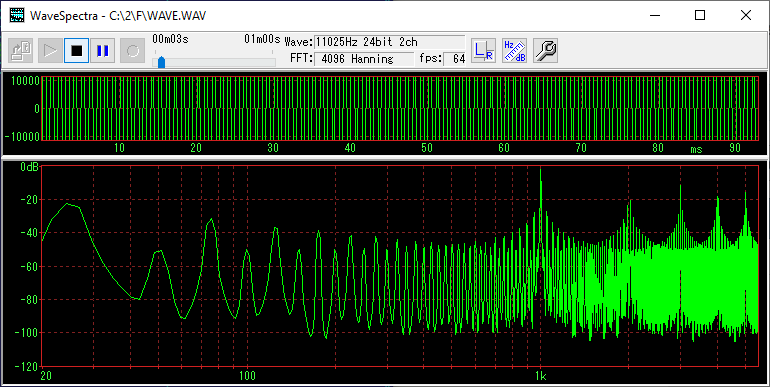Screen dimensions: 770x387
Task: Start playback with the Play button
Action: [x=50, y=51]
